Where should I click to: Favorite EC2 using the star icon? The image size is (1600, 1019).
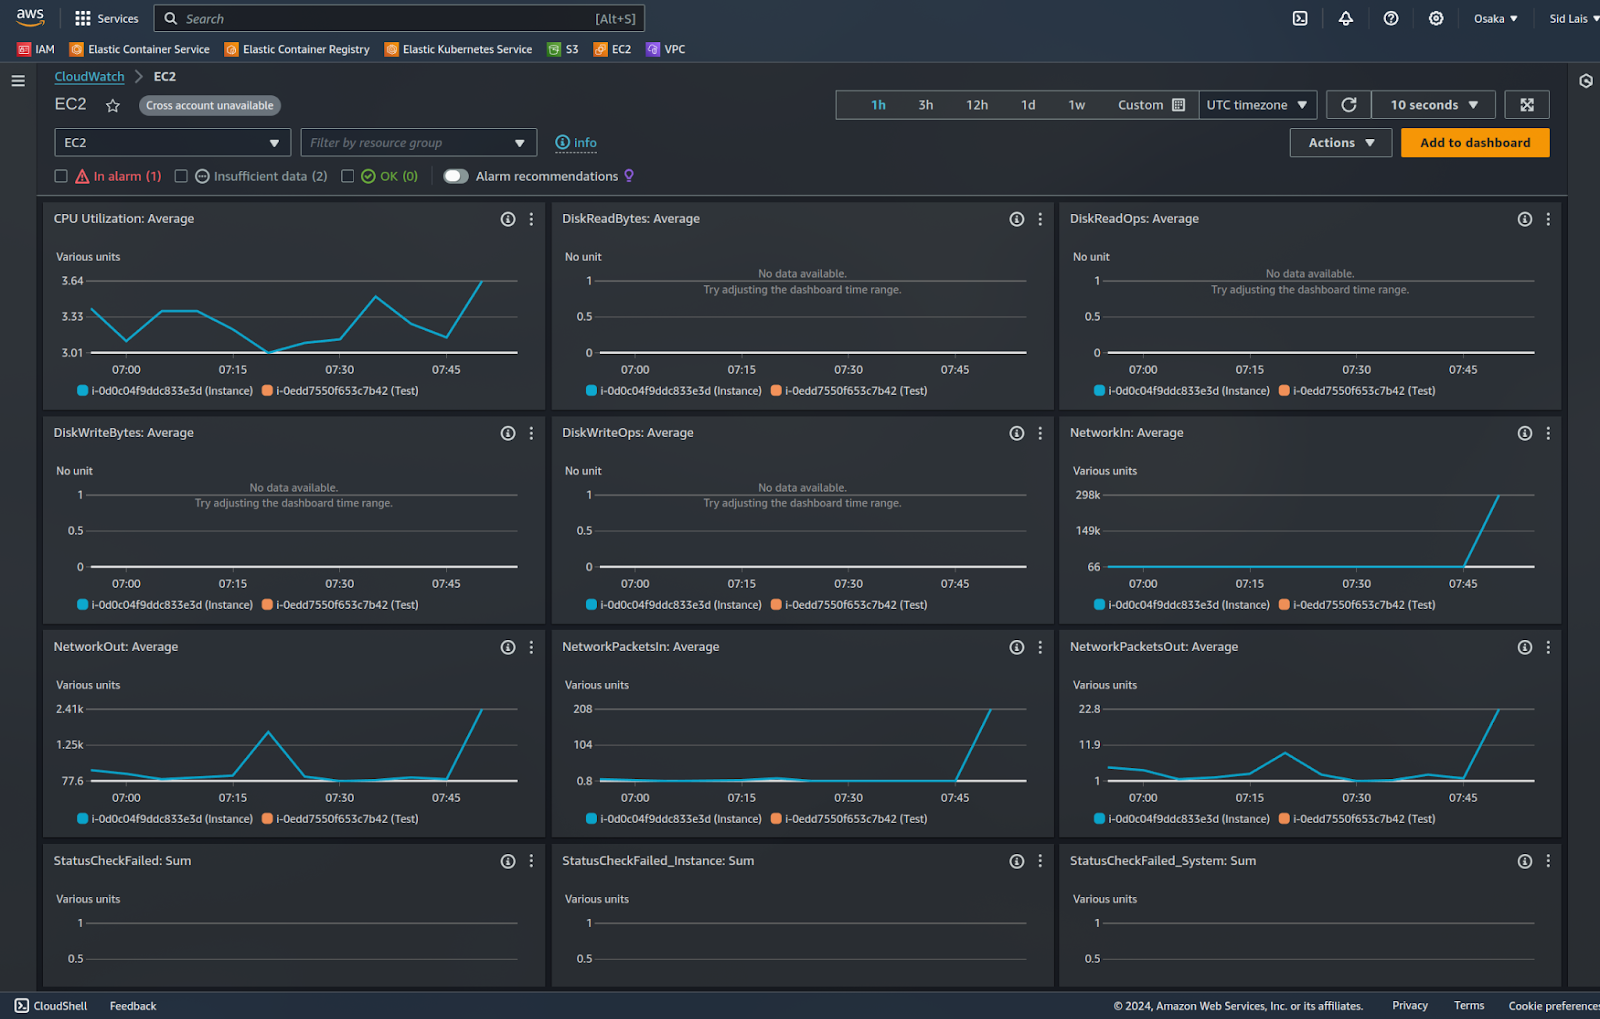(113, 104)
